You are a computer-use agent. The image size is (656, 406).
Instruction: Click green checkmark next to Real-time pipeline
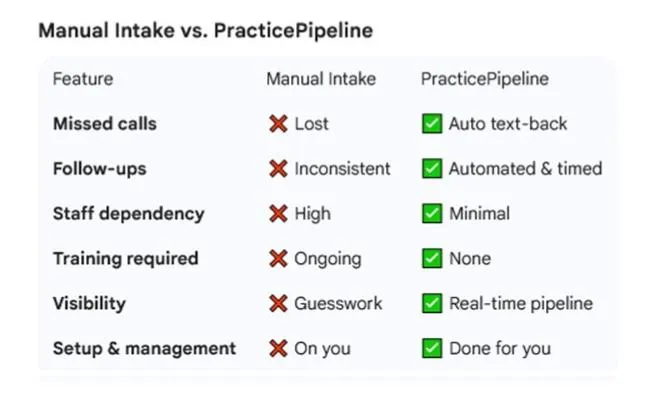pos(432,303)
